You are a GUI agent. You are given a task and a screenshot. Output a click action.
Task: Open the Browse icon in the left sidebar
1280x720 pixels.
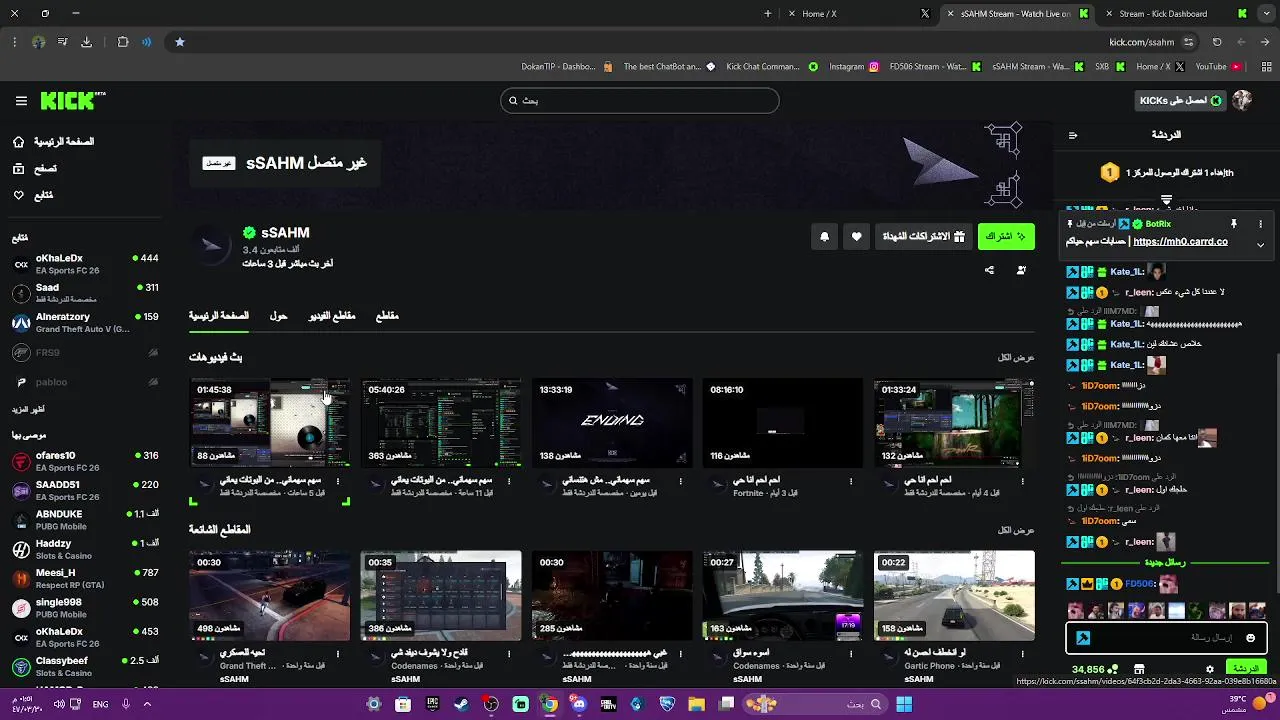click(x=18, y=169)
